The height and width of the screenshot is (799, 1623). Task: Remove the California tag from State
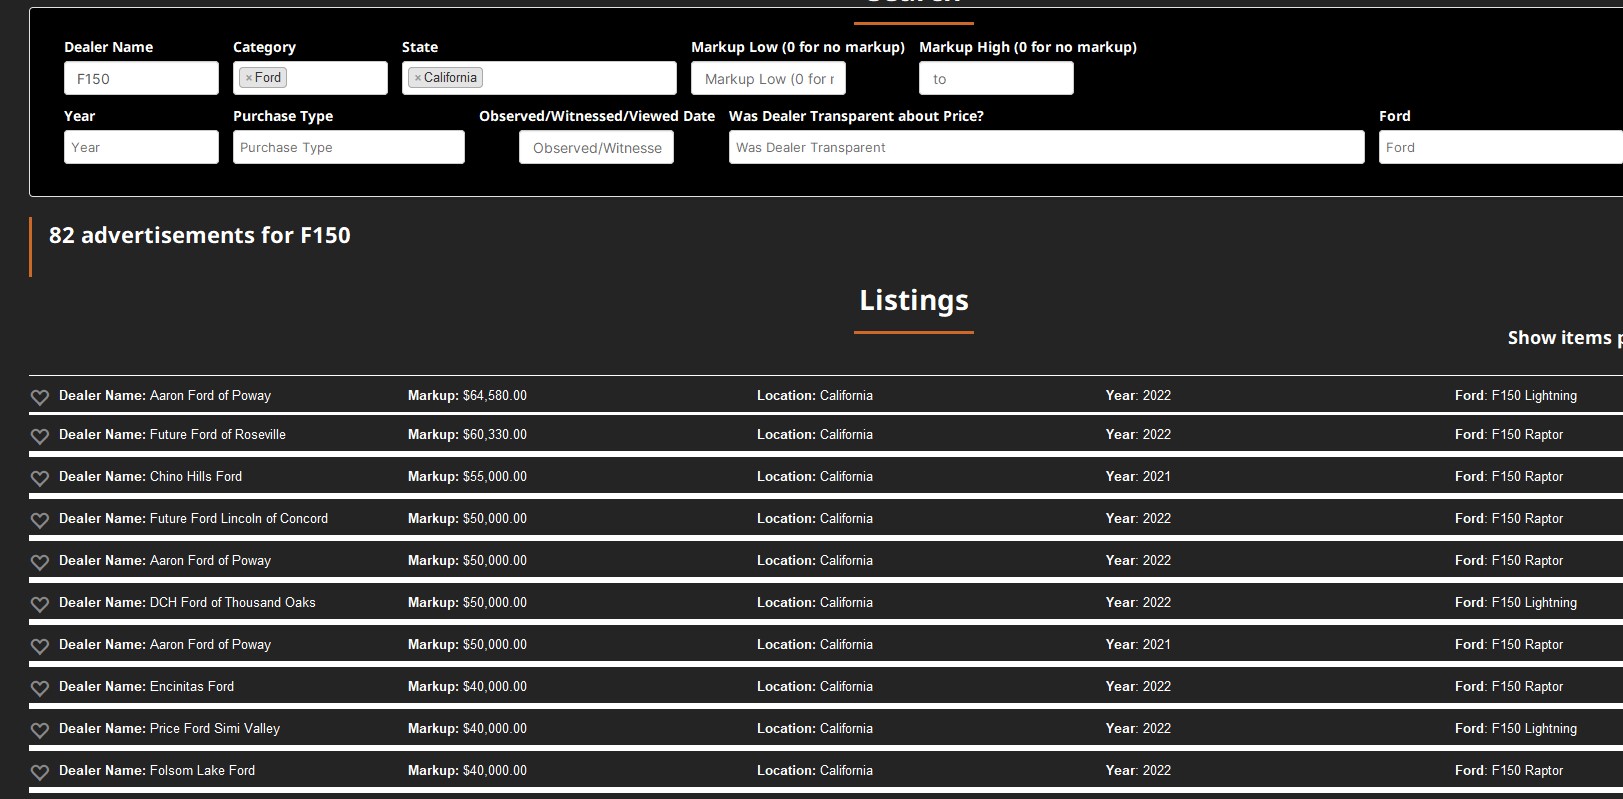(x=418, y=78)
